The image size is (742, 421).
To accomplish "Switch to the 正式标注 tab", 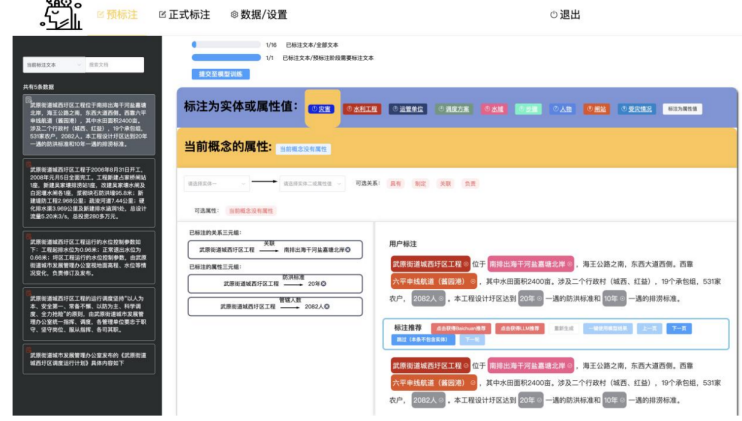I will pos(184,15).
